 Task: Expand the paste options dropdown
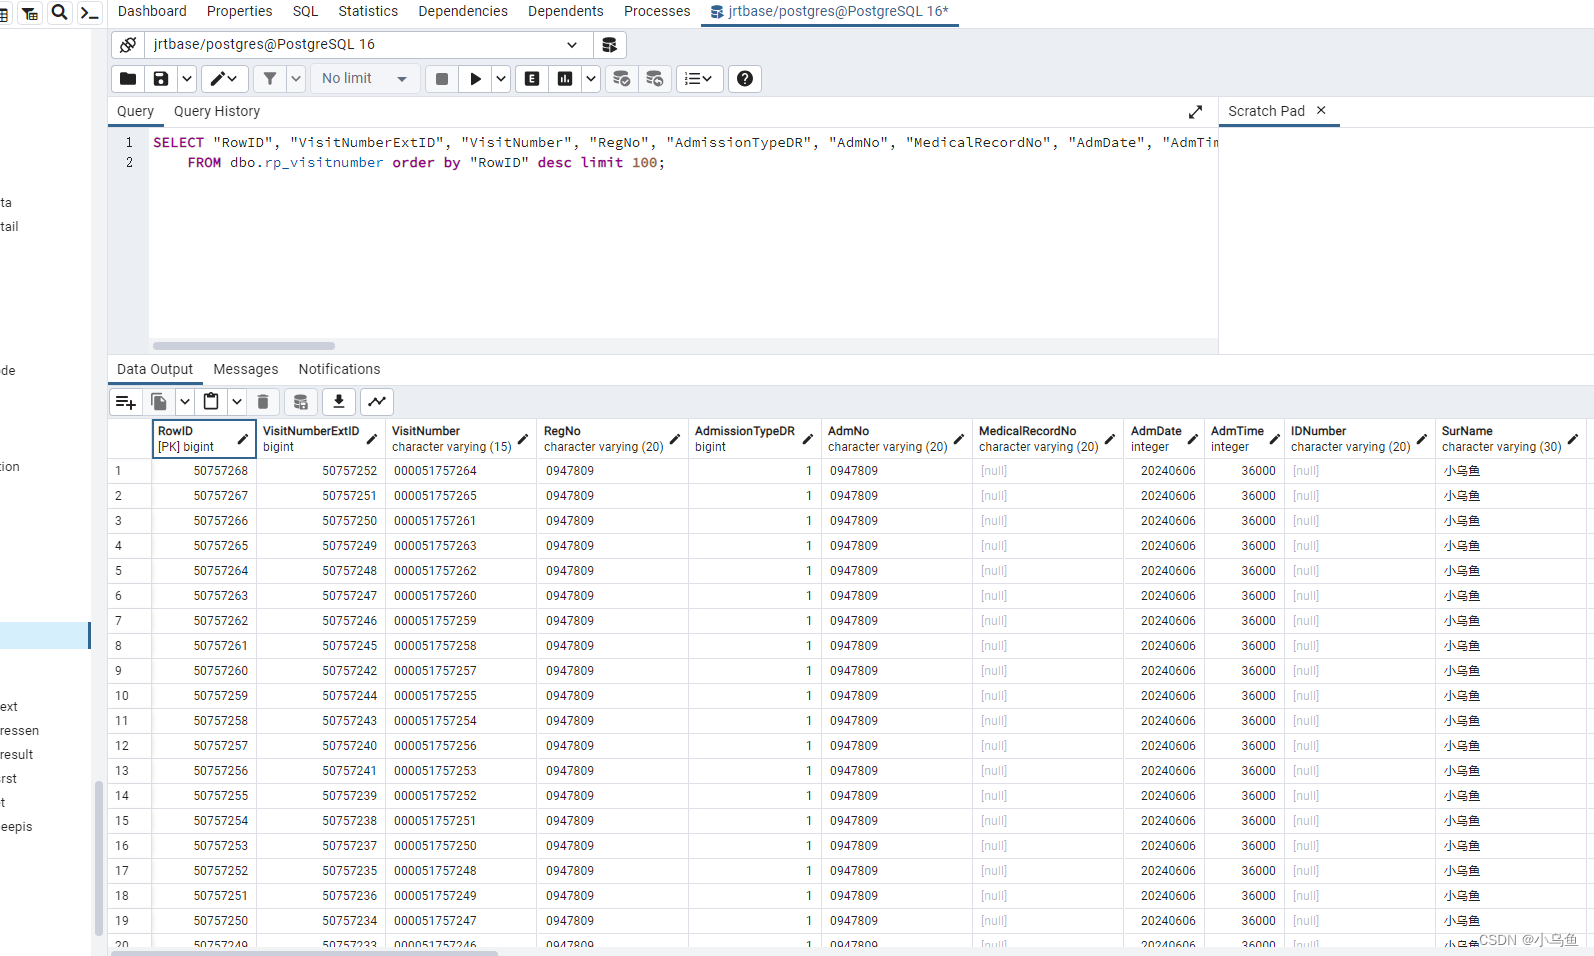click(x=237, y=402)
